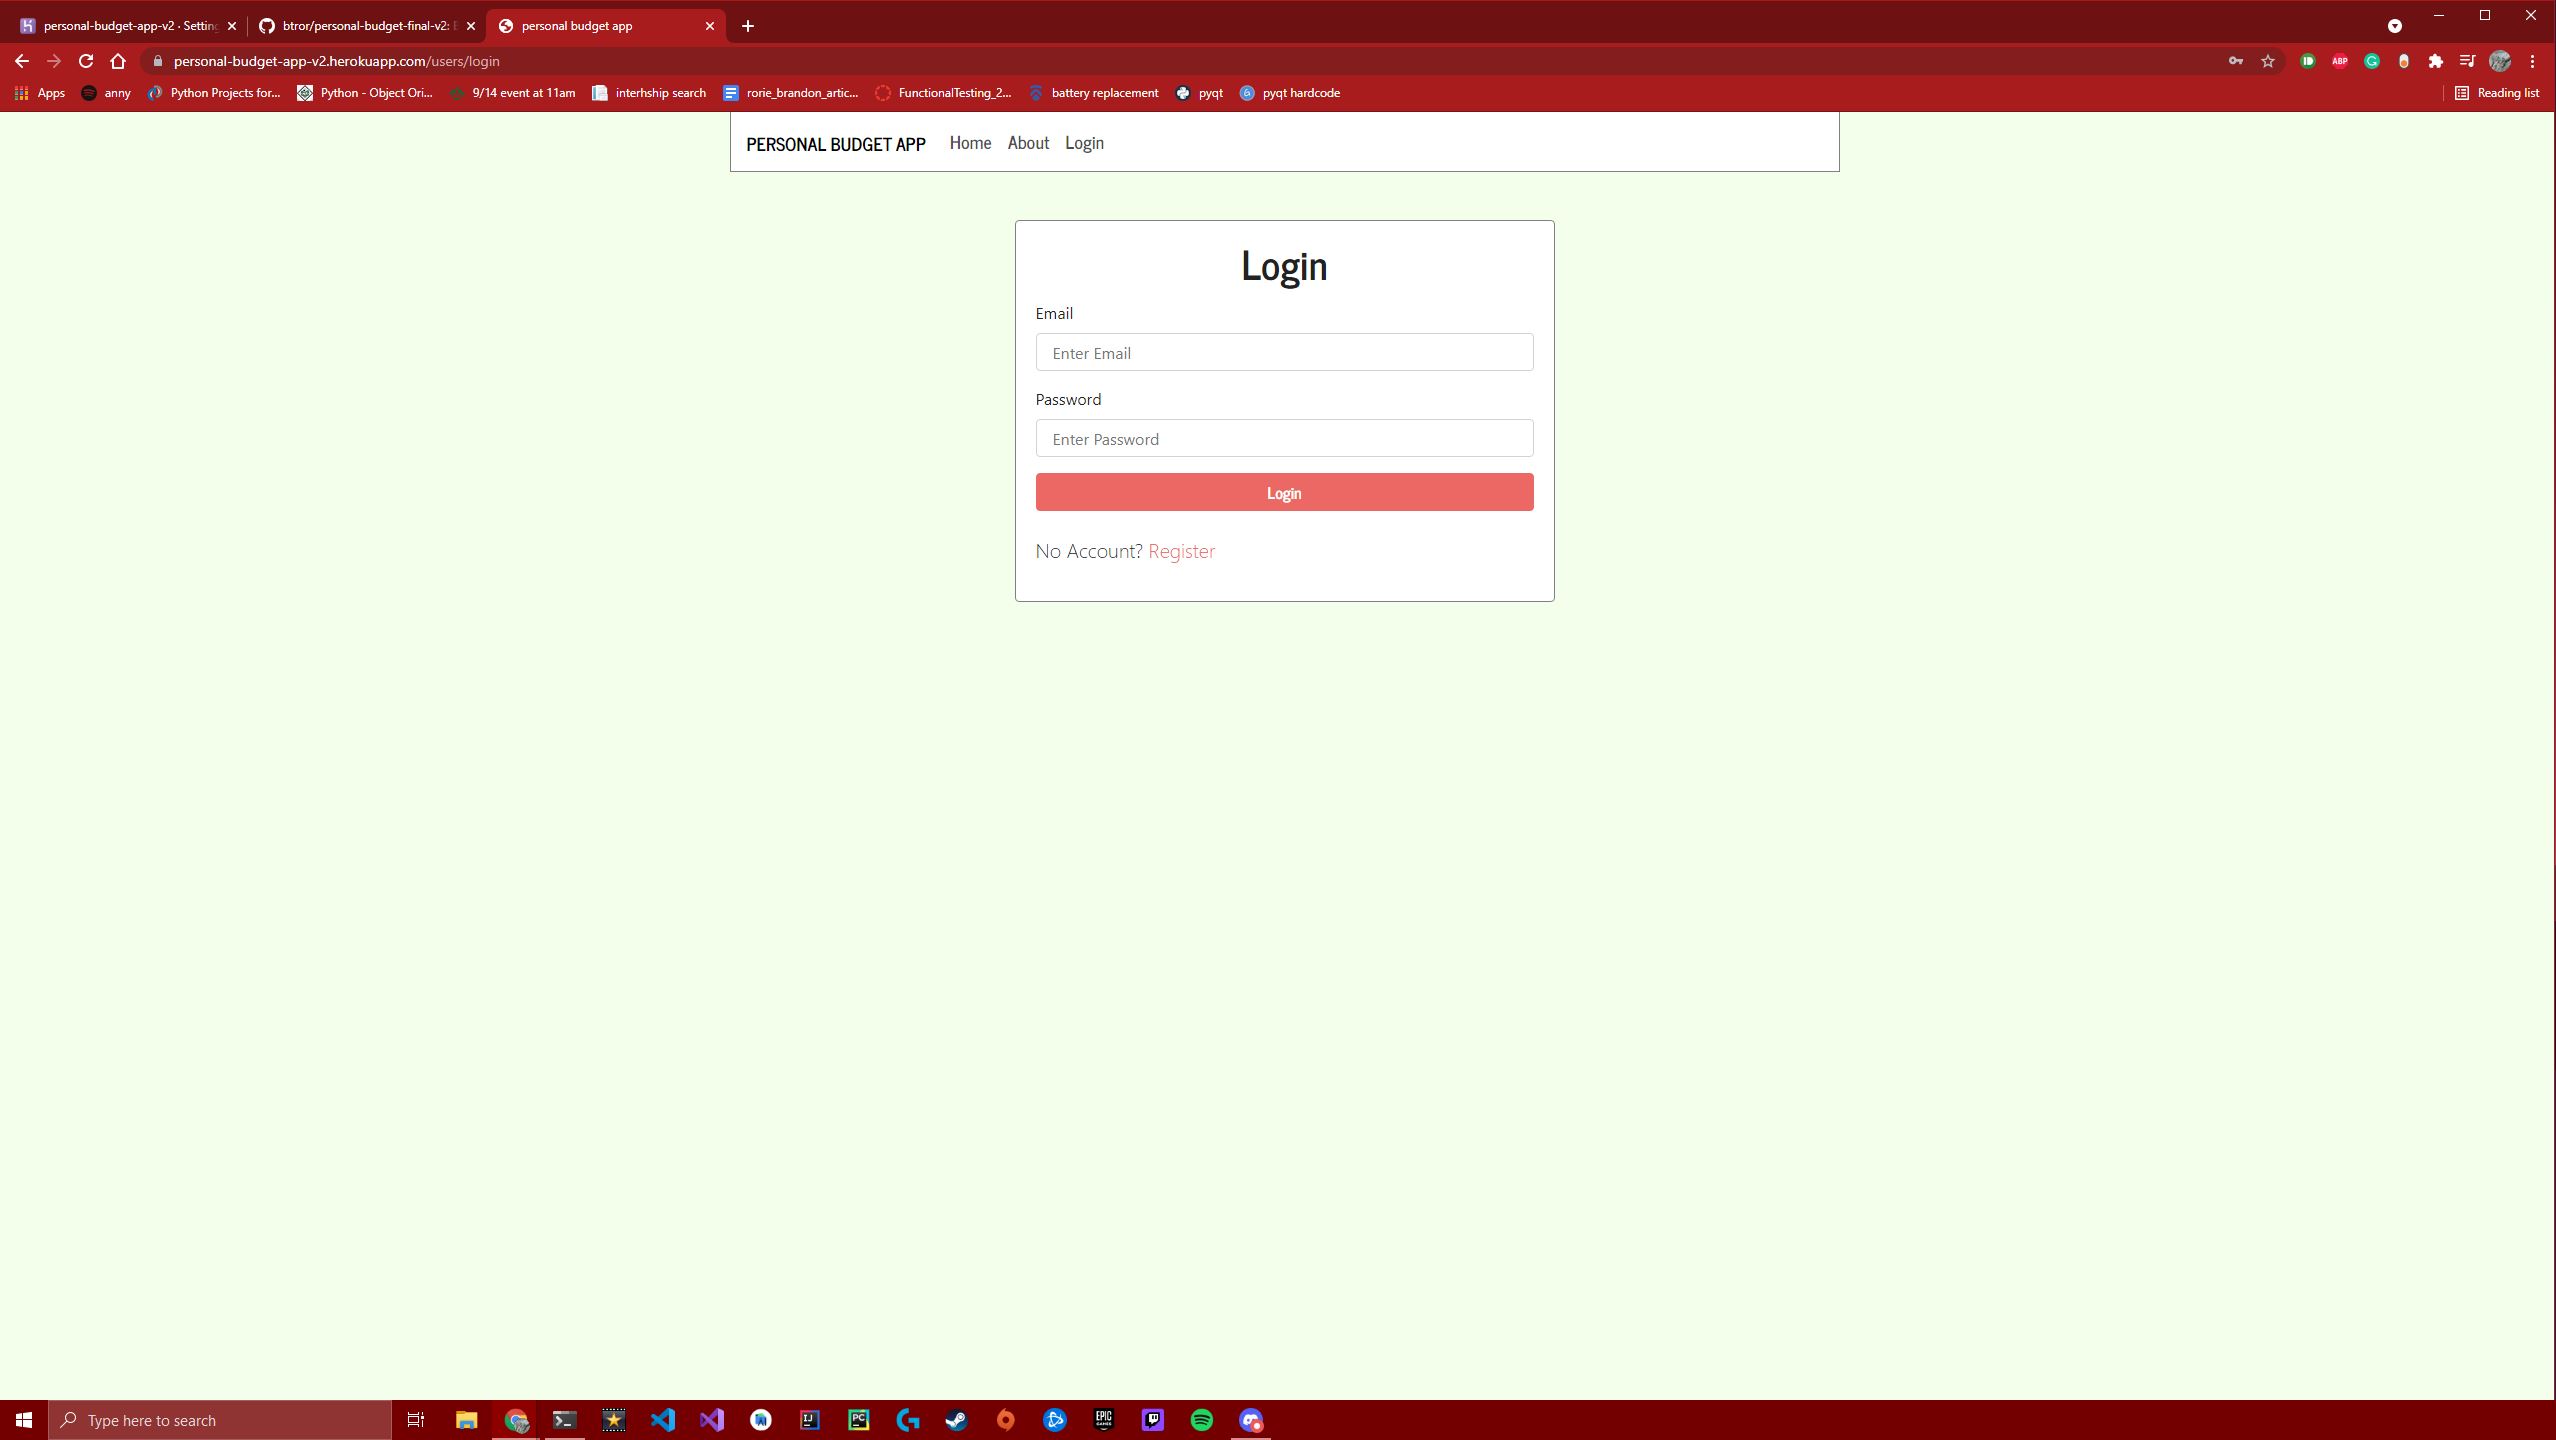The image size is (2556, 1440).
Task: Open the saved passwords key icon
Action: click(2236, 61)
